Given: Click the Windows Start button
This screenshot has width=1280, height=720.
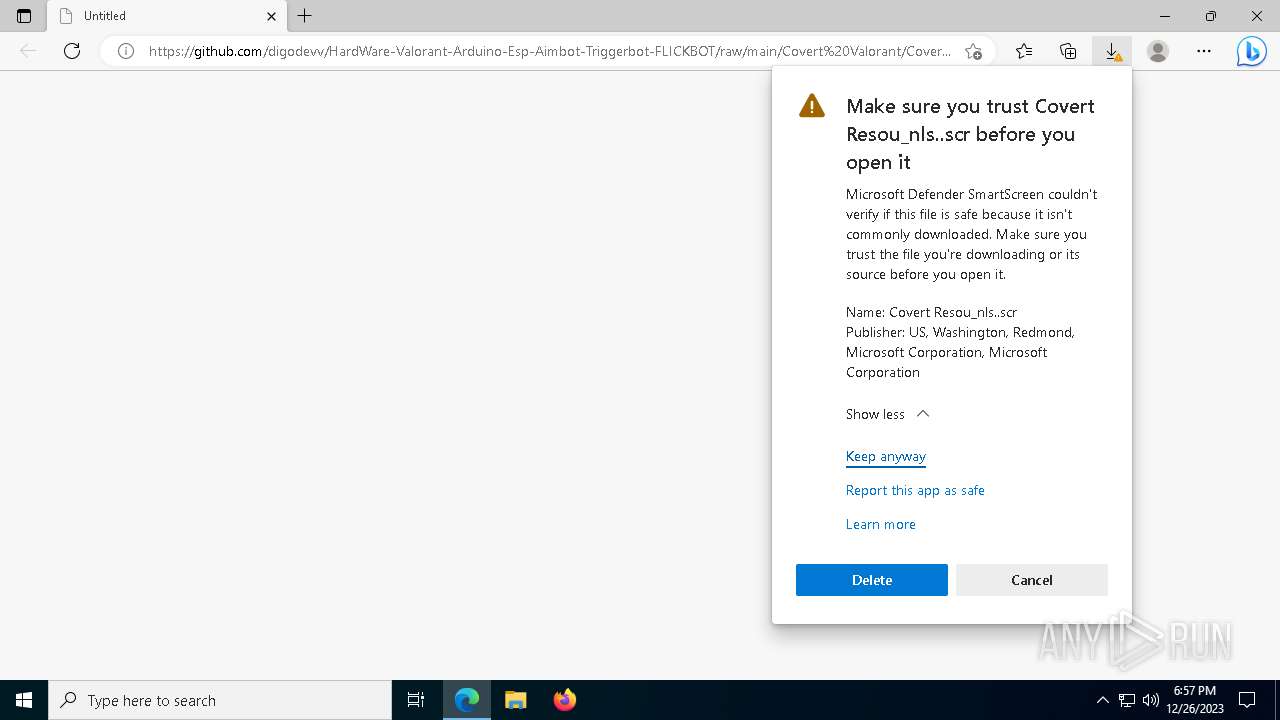Looking at the screenshot, I should [x=24, y=700].
